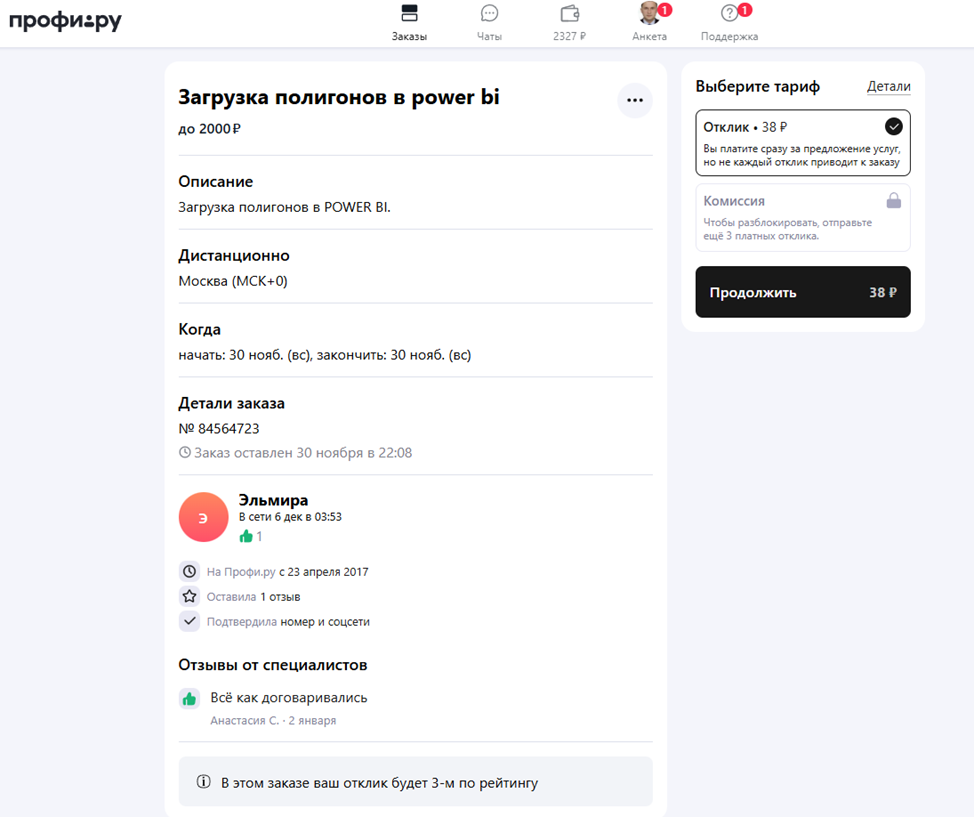Click the lock icon on Комиссия
Viewport: 974px width, 817px height.
pos(893,200)
